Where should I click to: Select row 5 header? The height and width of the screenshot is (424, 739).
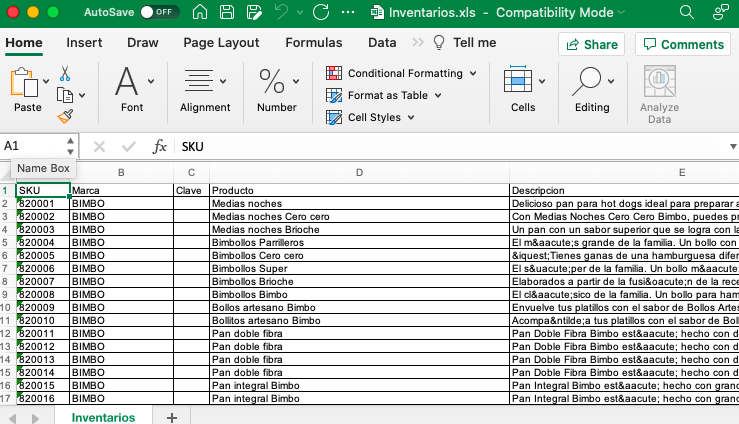pyautogui.click(x=6, y=243)
